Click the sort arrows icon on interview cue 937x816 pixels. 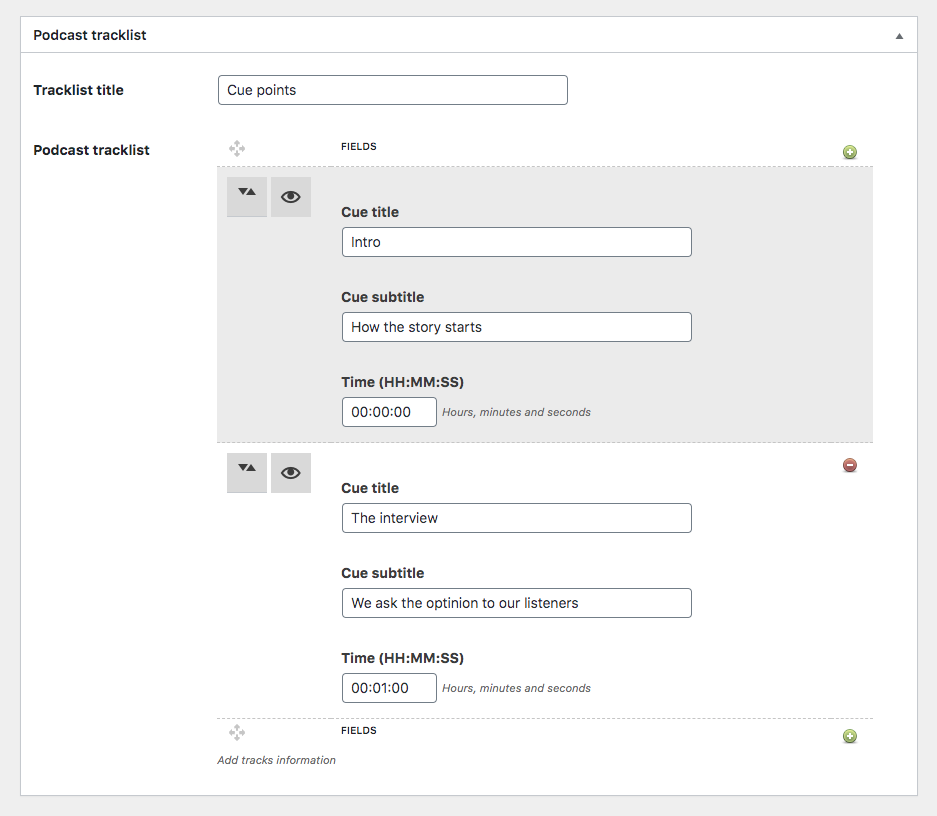(x=247, y=473)
